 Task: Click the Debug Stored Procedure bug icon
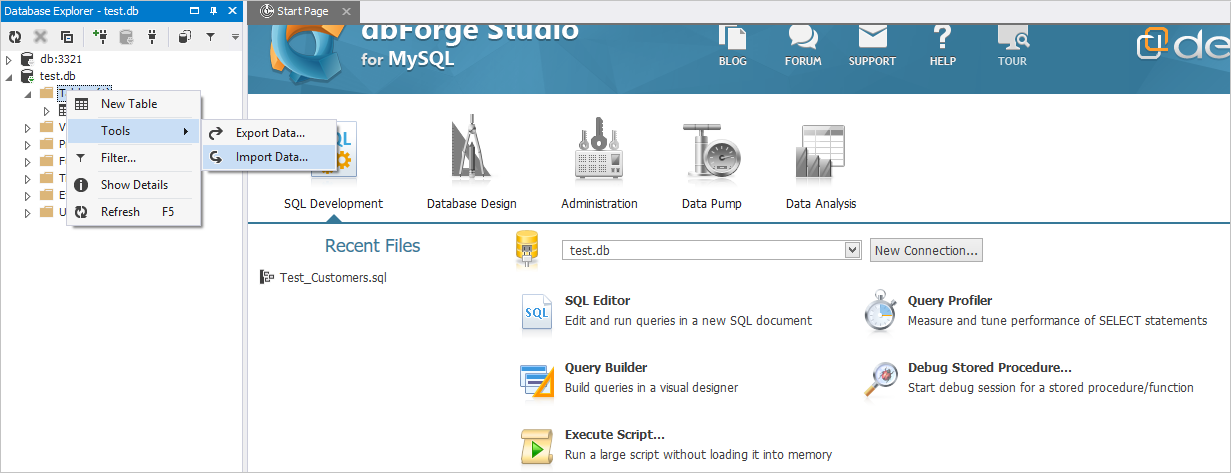tap(880, 380)
